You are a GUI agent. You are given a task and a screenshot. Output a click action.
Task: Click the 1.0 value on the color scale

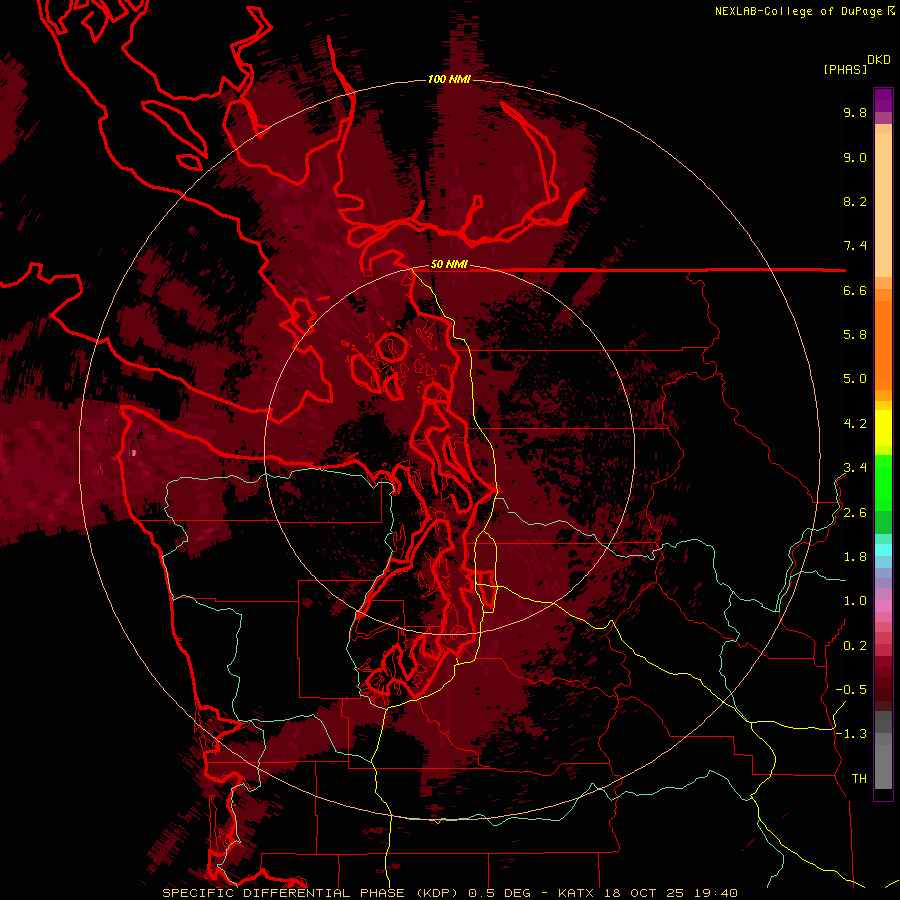(x=855, y=601)
